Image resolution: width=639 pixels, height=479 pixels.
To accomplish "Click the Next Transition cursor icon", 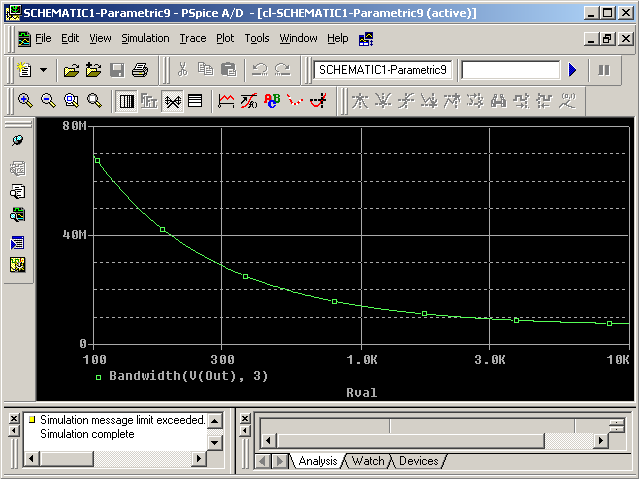I will tap(521, 101).
